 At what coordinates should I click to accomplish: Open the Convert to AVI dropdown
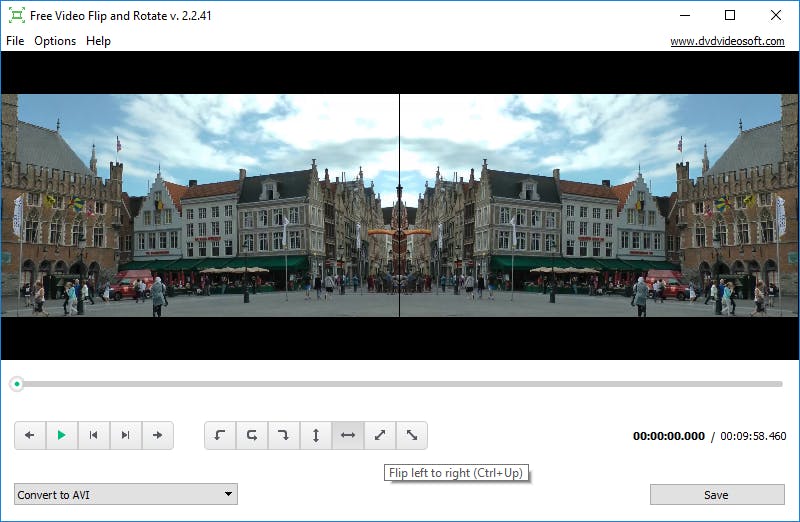(126, 494)
